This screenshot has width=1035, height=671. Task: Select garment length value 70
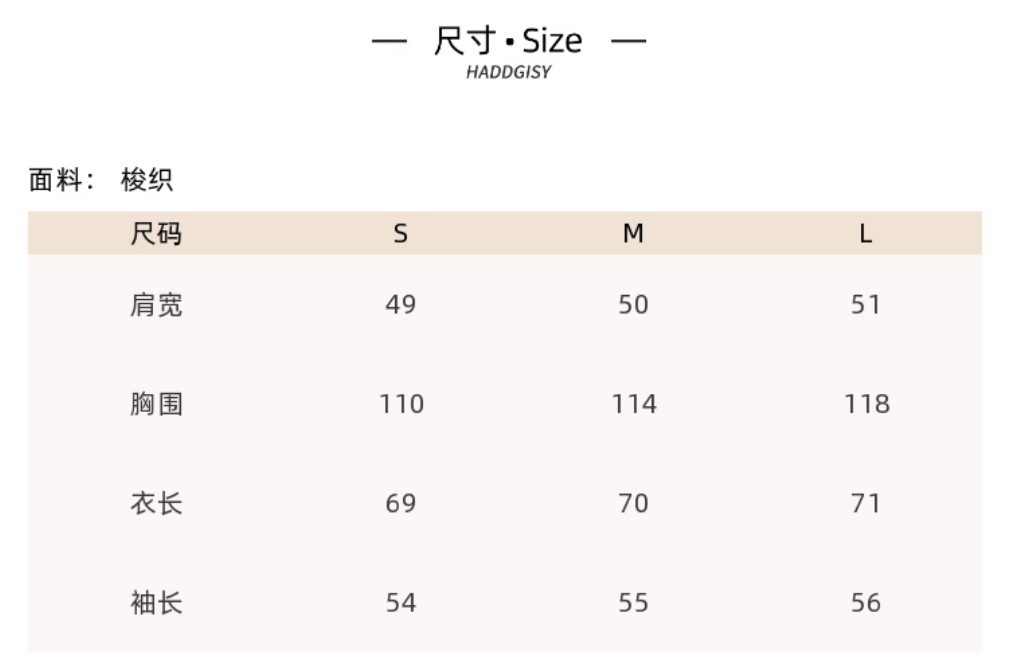633,503
